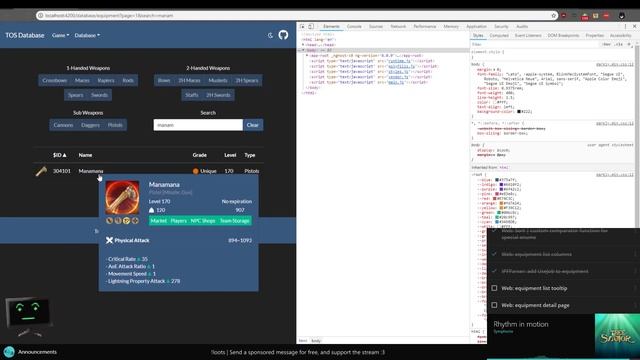
Task: Open the background-color #222 swatch
Action: [x=519, y=111]
